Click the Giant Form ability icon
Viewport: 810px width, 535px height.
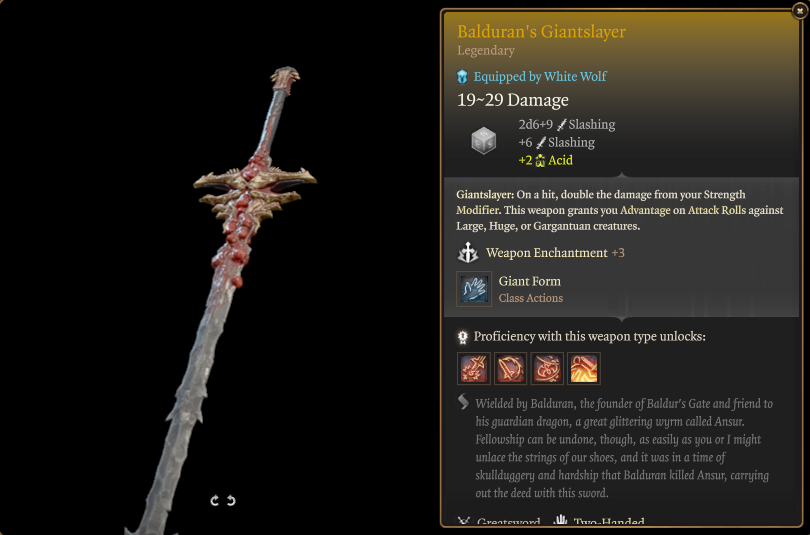click(474, 289)
